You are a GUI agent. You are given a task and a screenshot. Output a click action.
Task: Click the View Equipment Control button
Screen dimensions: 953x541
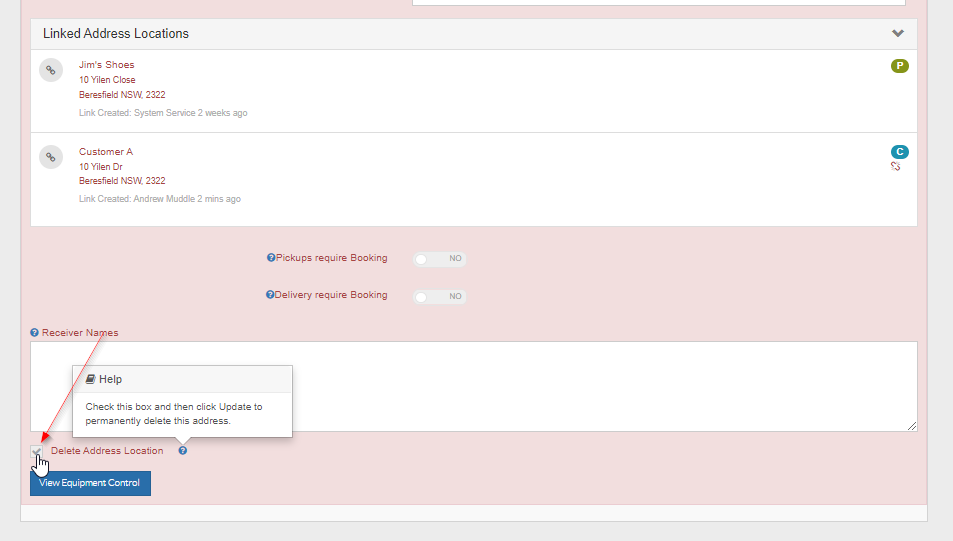91,483
